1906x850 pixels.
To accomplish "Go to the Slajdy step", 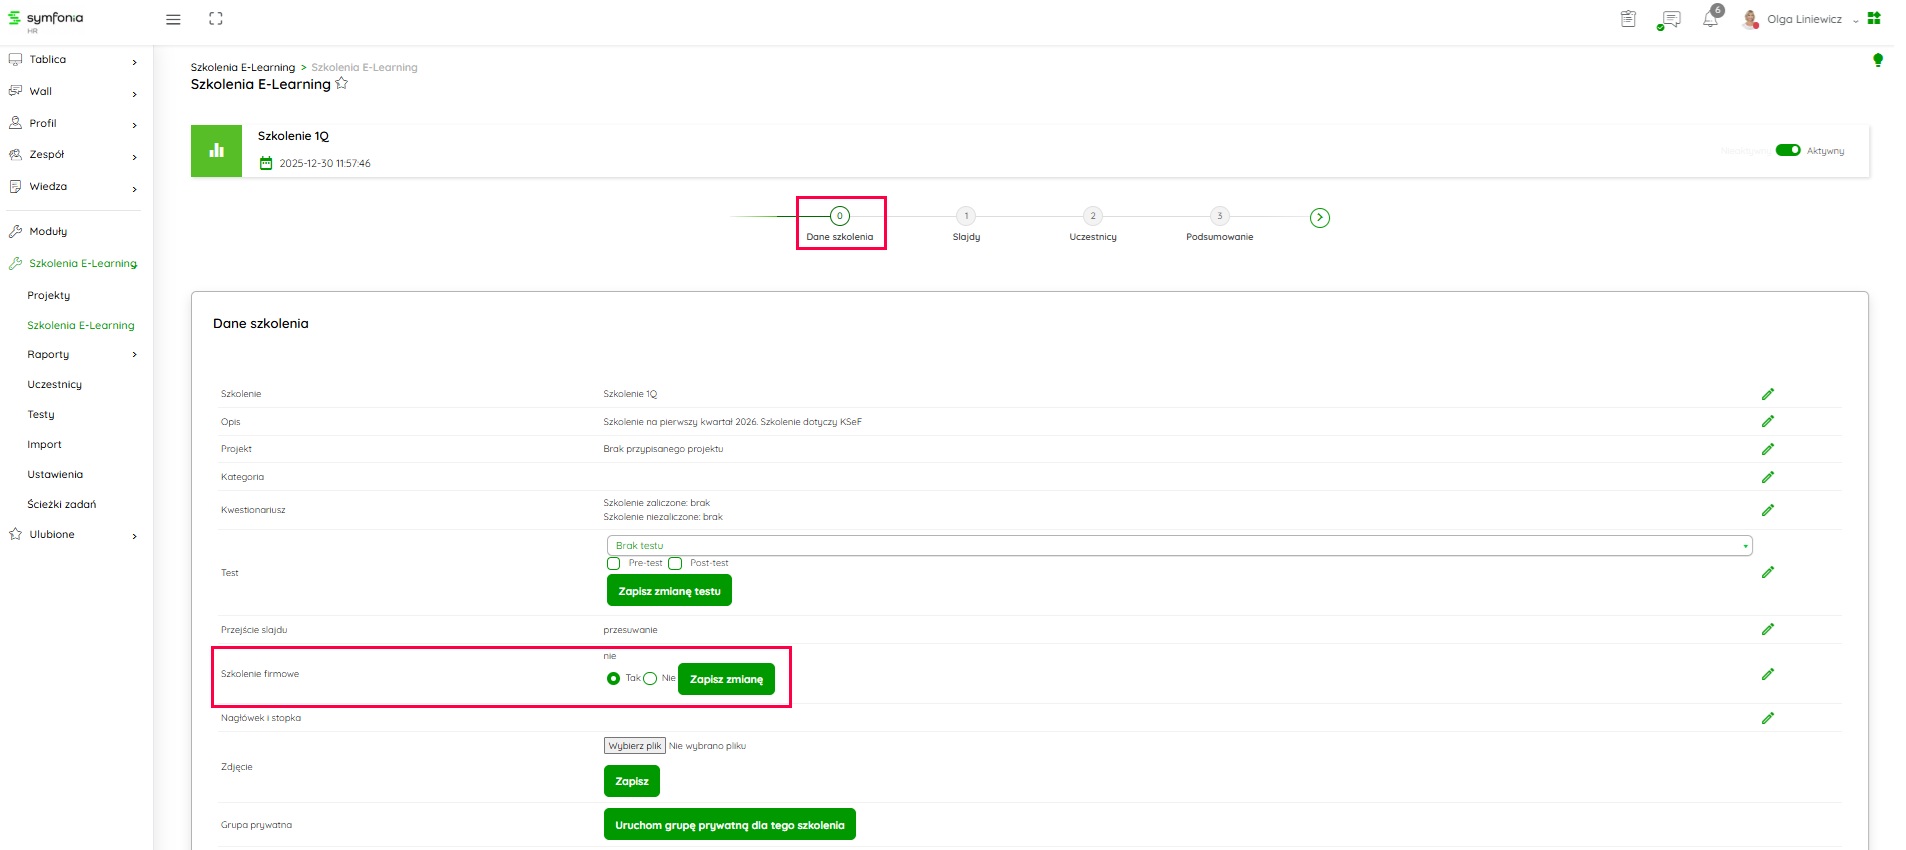I will click(966, 217).
